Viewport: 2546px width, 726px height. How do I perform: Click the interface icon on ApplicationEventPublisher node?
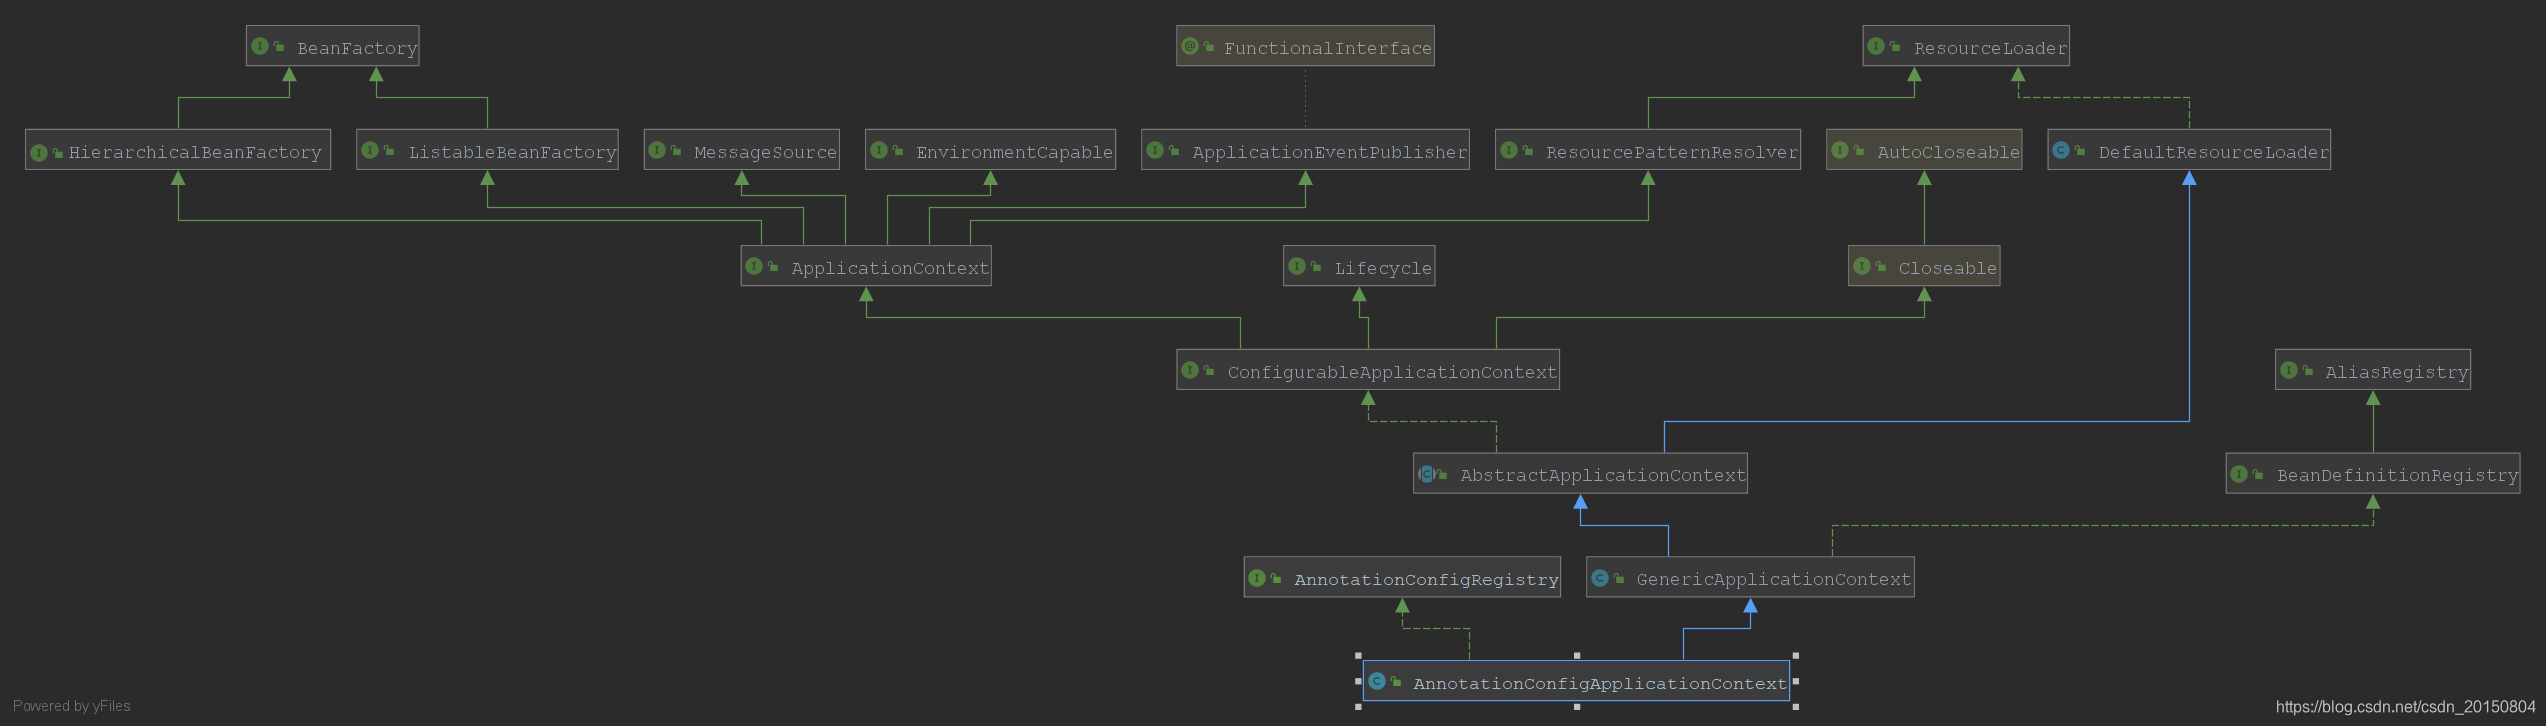(1155, 150)
